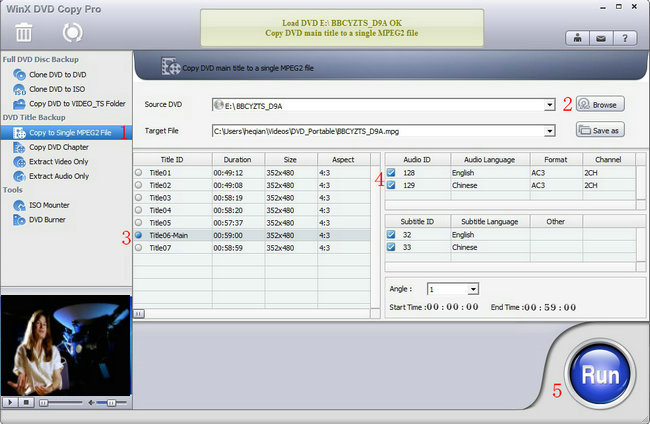Image resolution: width=650 pixels, height=424 pixels.
Task: Open the Target File dropdown
Action: [x=550, y=131]
